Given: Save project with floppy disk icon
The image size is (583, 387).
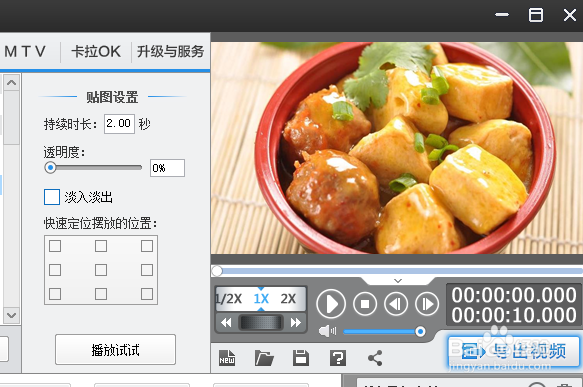Looking at the screenshot, I should [x=301, y=358].
